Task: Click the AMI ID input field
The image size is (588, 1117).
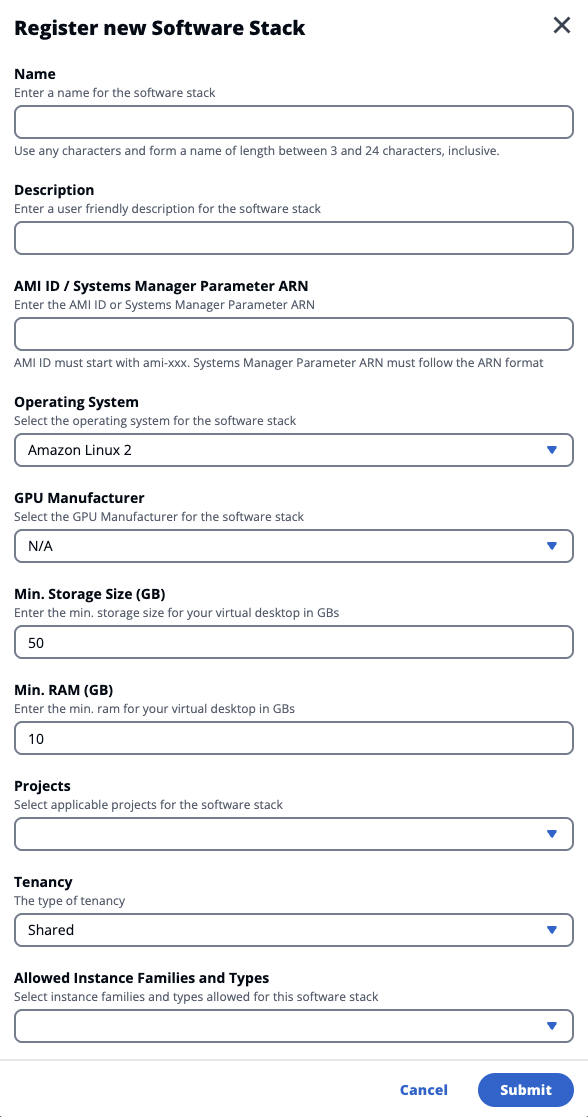Action: tap(293, 333)
